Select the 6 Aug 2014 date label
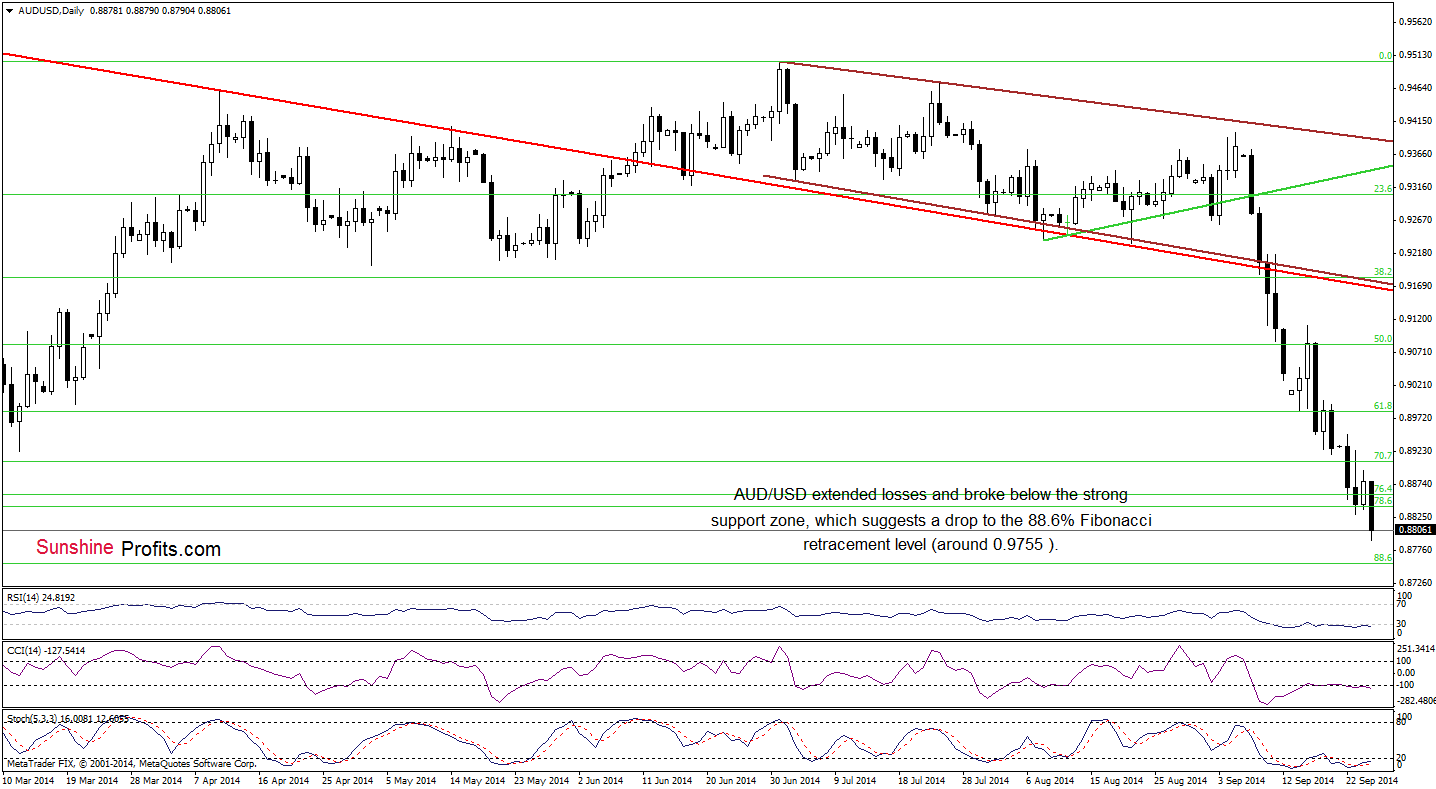This screenshot has height=789, width=1436. point(1052,779)
